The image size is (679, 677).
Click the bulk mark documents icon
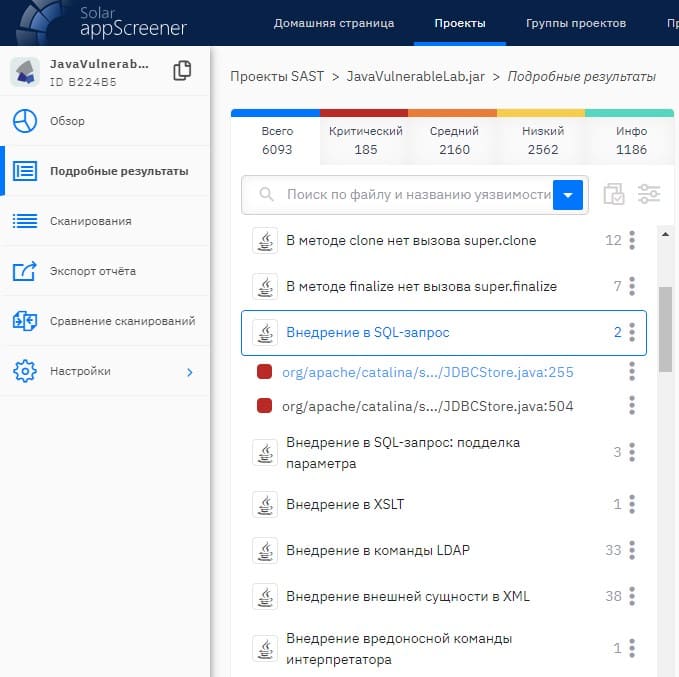click(614, 194)
